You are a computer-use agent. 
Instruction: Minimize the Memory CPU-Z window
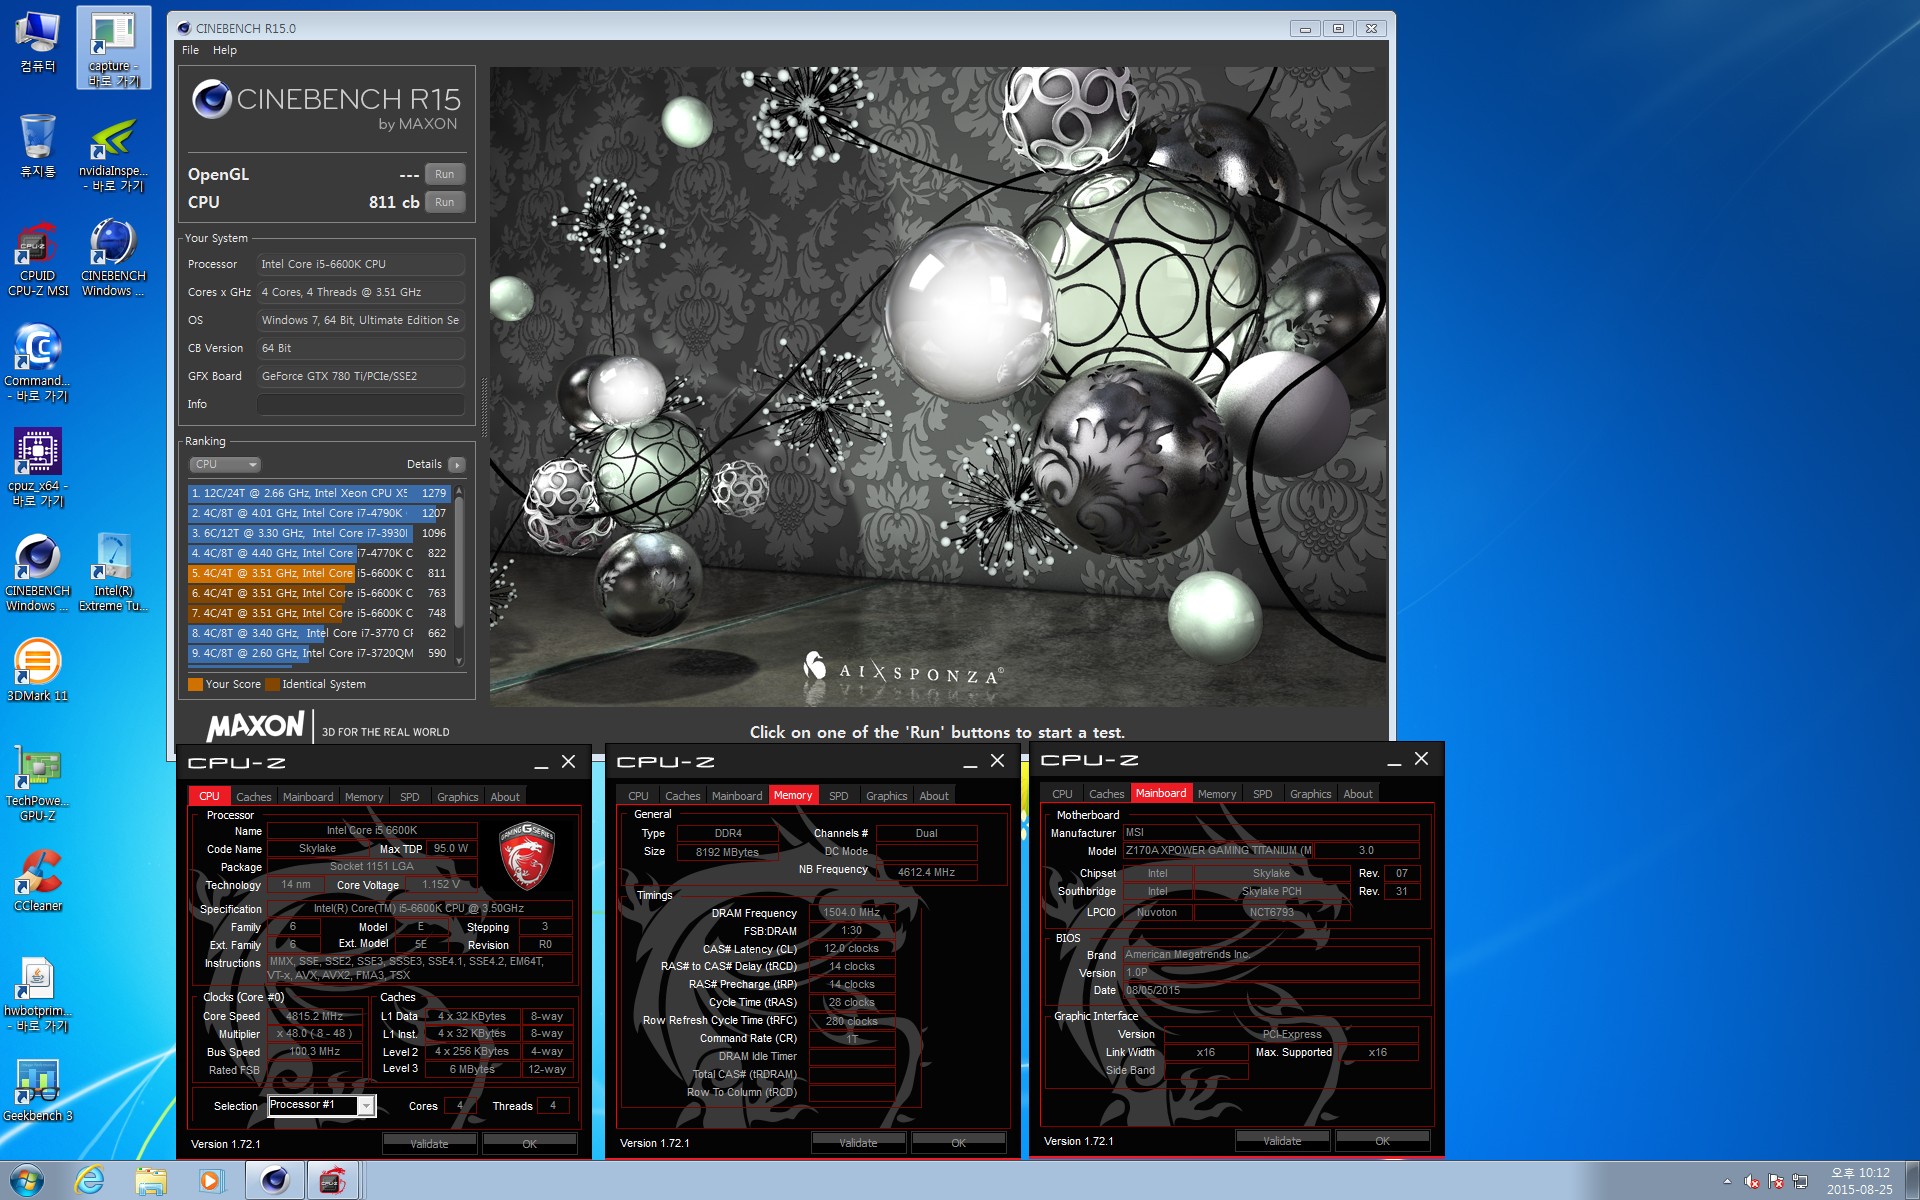[x=970, y=762]
